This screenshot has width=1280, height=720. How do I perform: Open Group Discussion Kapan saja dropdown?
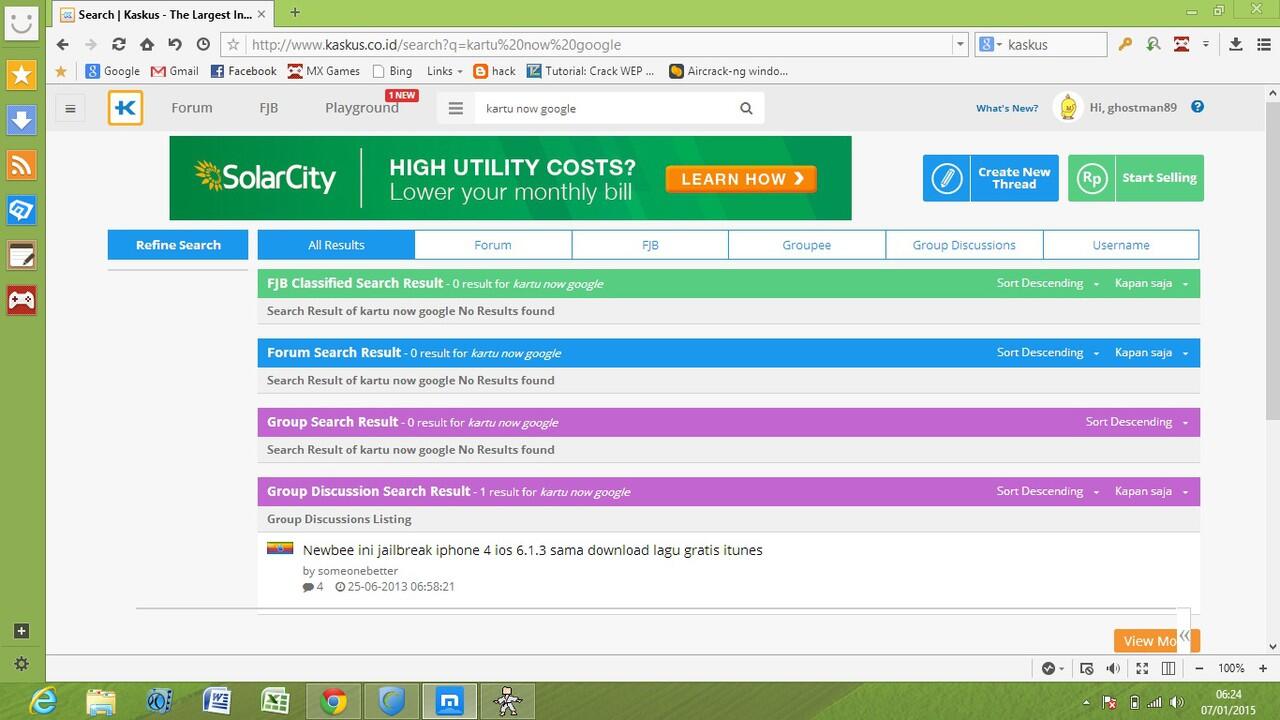click(x=1152, y=491)
